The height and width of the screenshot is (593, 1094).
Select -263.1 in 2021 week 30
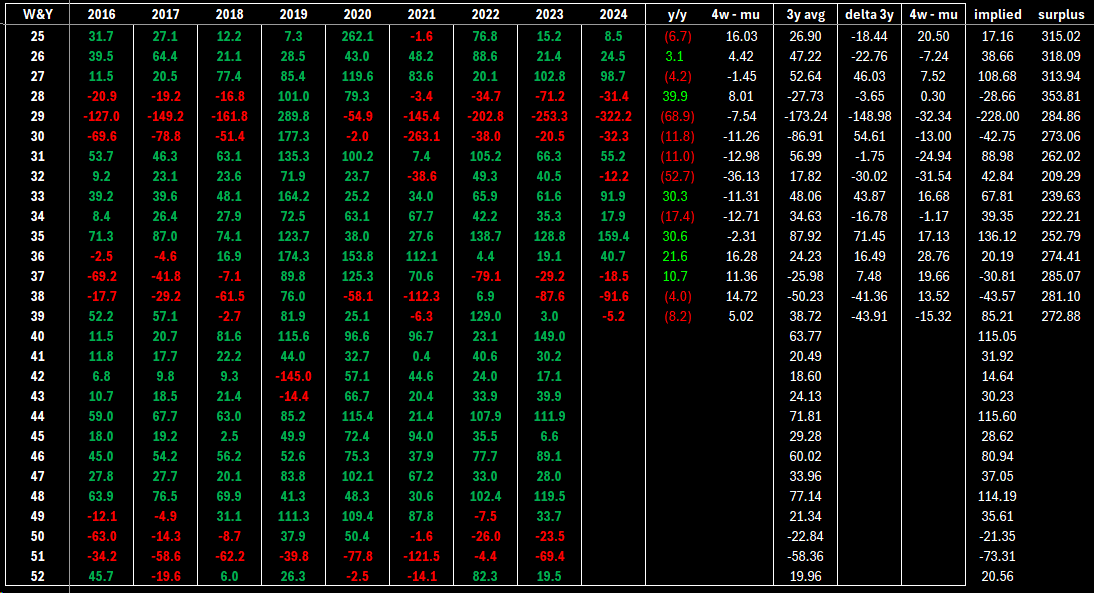click(x=421, y=137)
